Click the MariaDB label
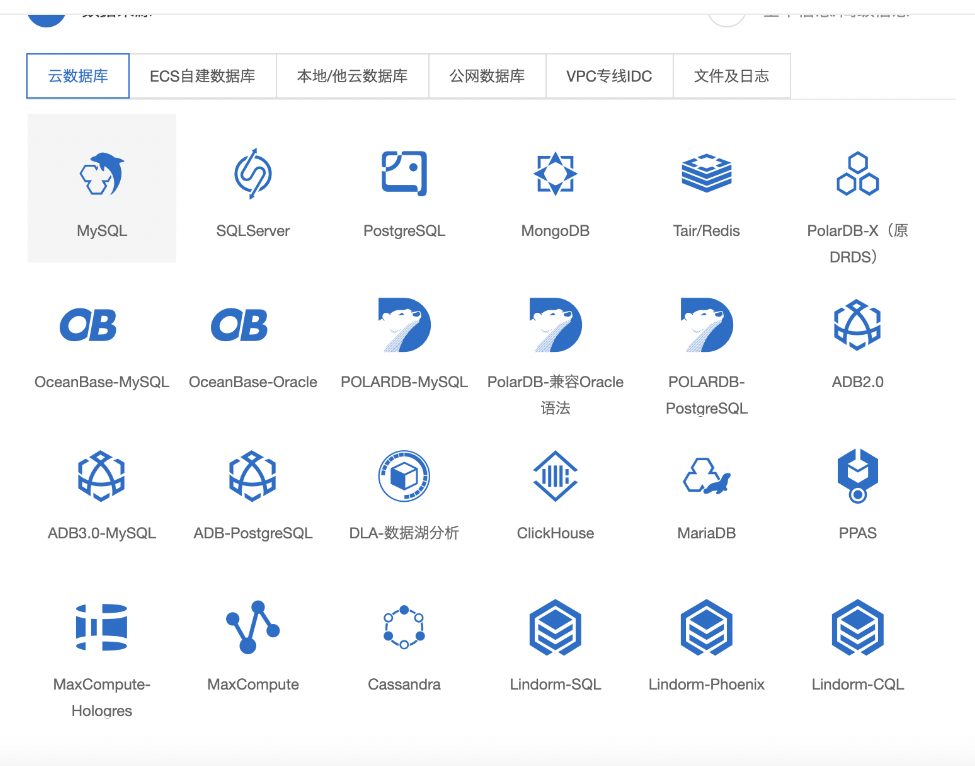Screen dimensions: 975x766 706,533
